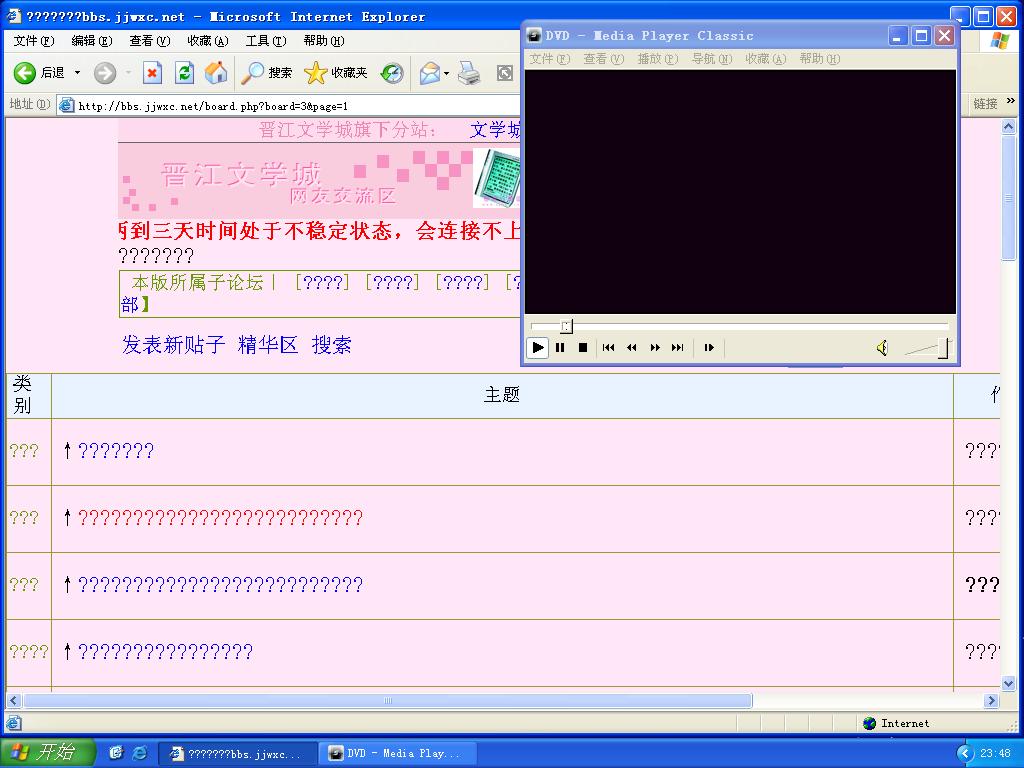Open the red question-mark topic link
Screen dimensions: 1024x768
(x=220, y=518)
